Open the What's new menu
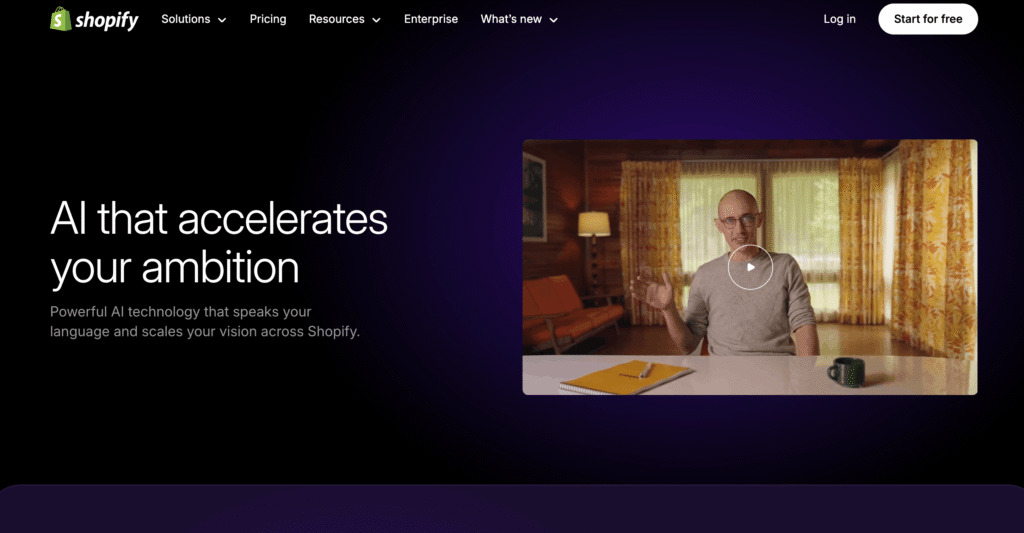Viewport: 1024px width, 533px height. [x=519, y=19]
